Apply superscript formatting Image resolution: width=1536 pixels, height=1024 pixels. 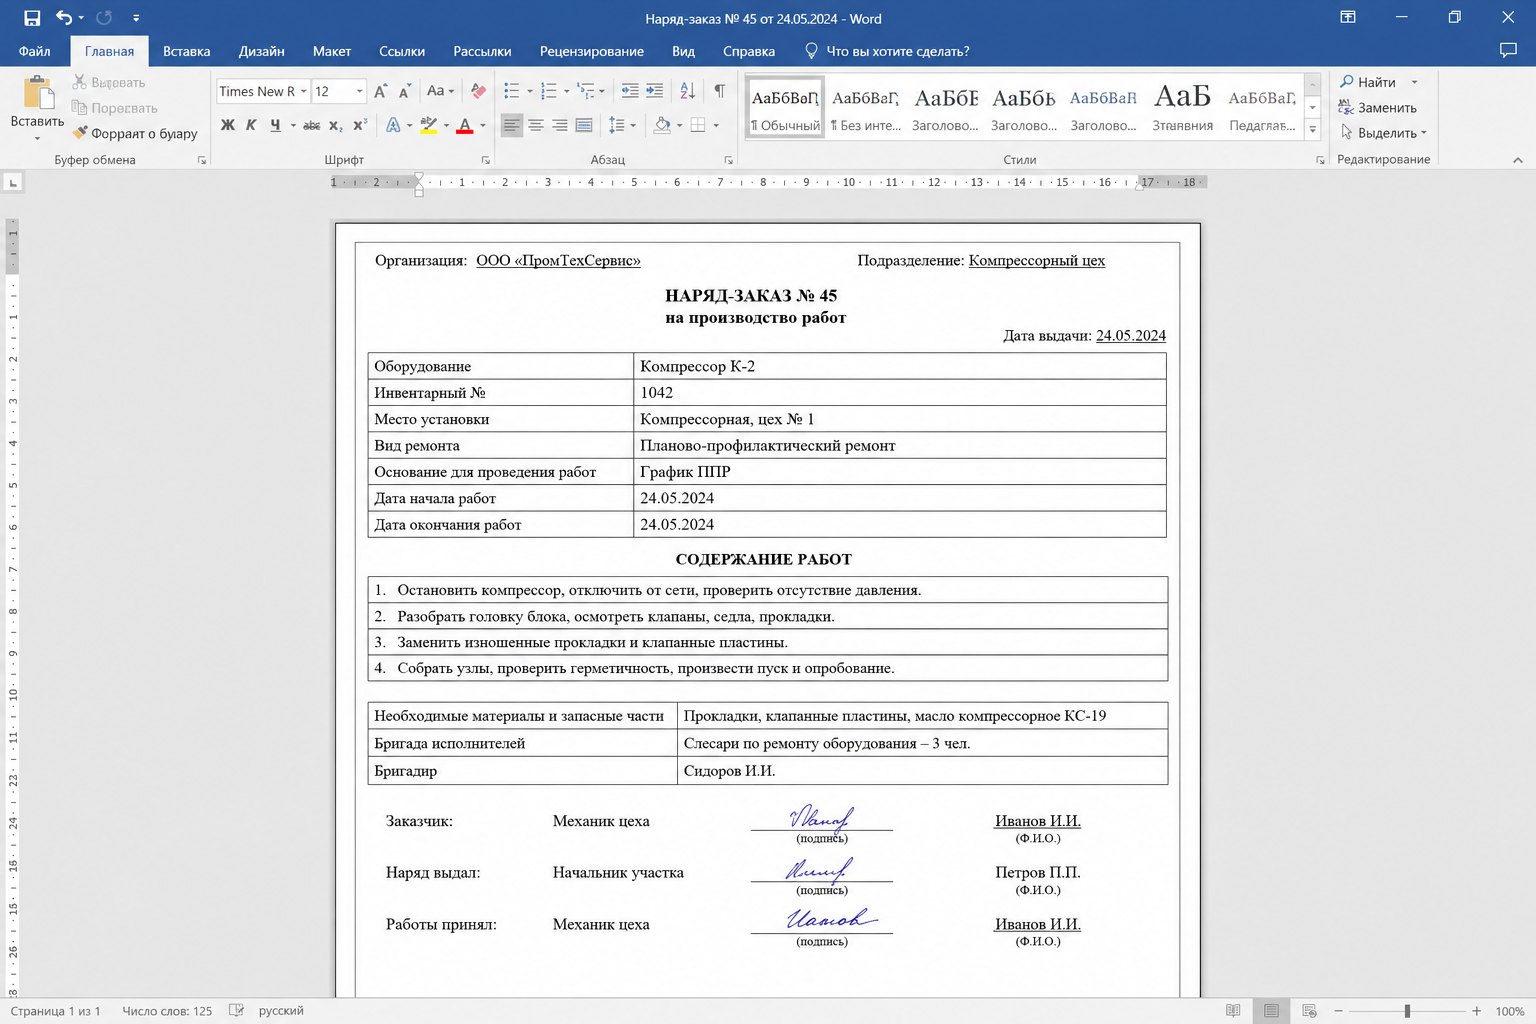click(360, 125)
